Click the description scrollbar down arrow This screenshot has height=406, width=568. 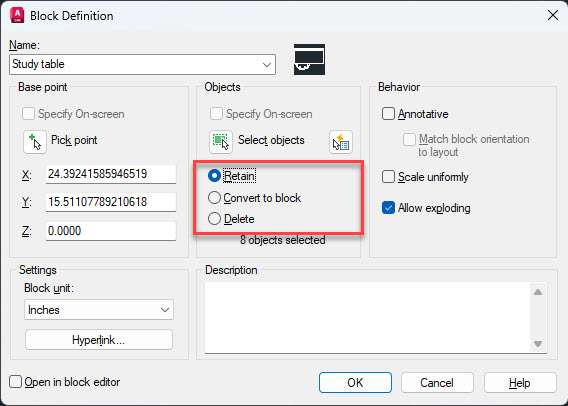click(538, 343)
